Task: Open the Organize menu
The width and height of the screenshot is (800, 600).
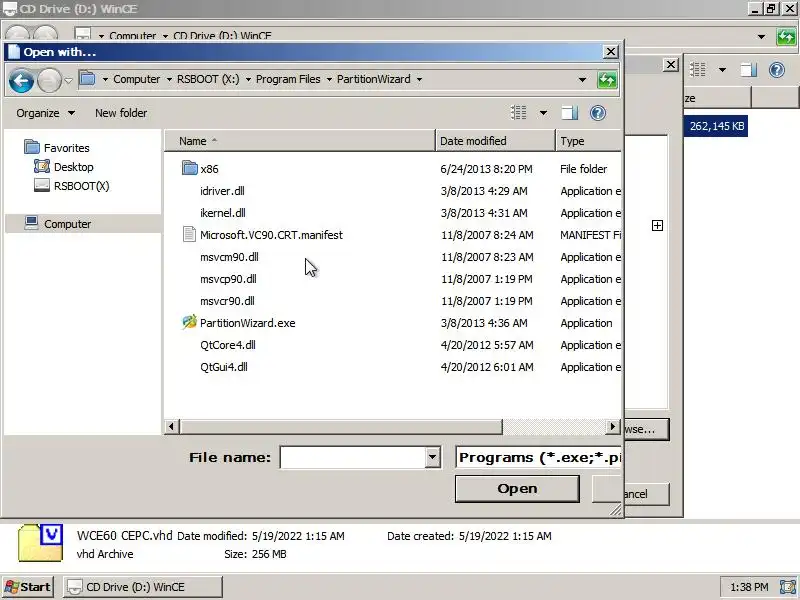Action: pyautogui.click(x=45, y=113)
